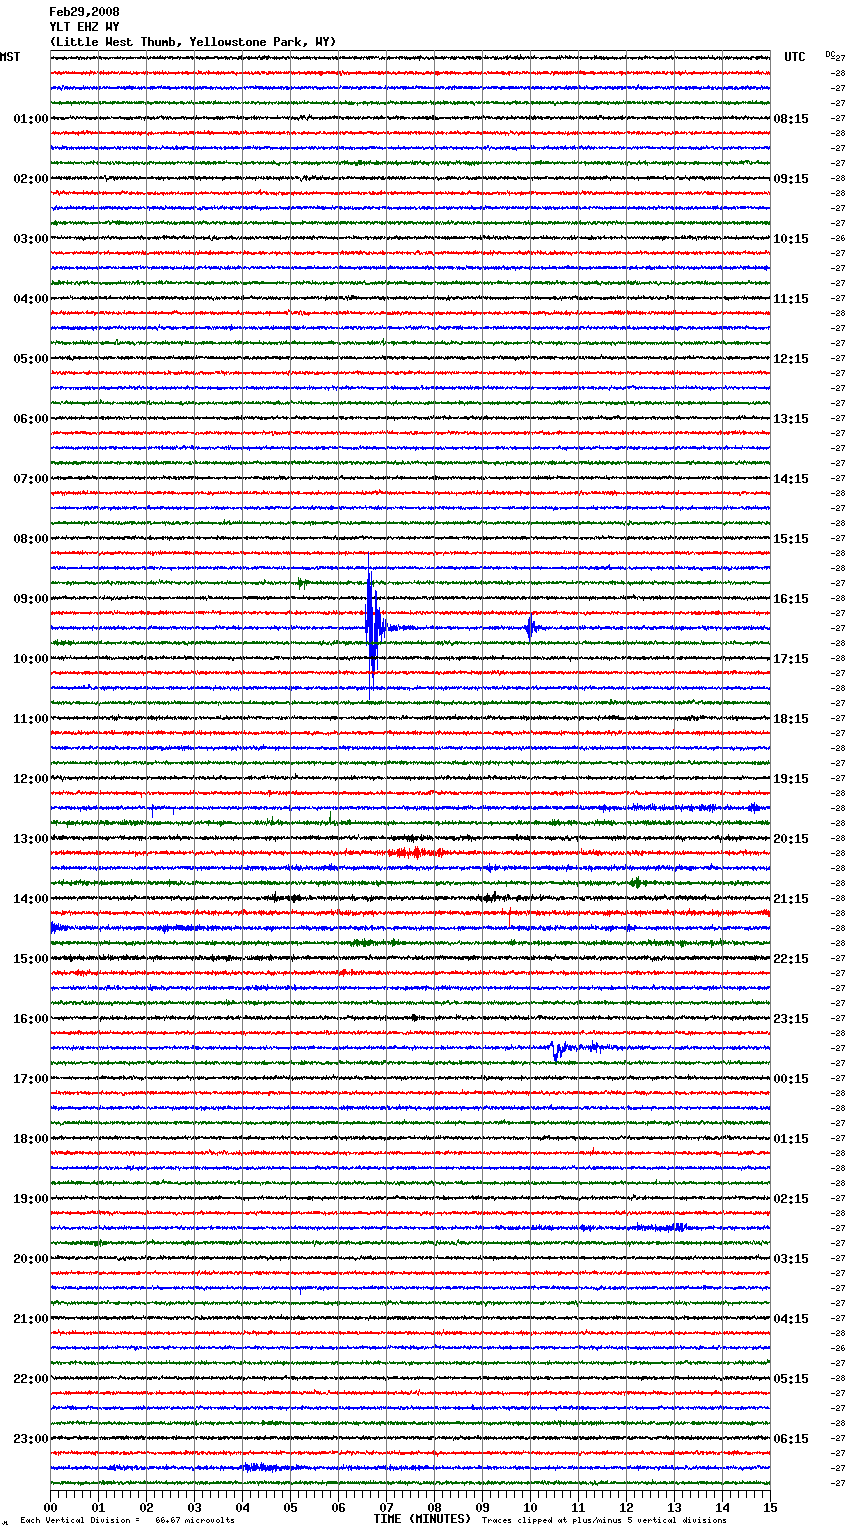Select the '14:15' UTC time label
Image resolution: width=850 pixels, height=1534 pixels.
click(791, 479)
